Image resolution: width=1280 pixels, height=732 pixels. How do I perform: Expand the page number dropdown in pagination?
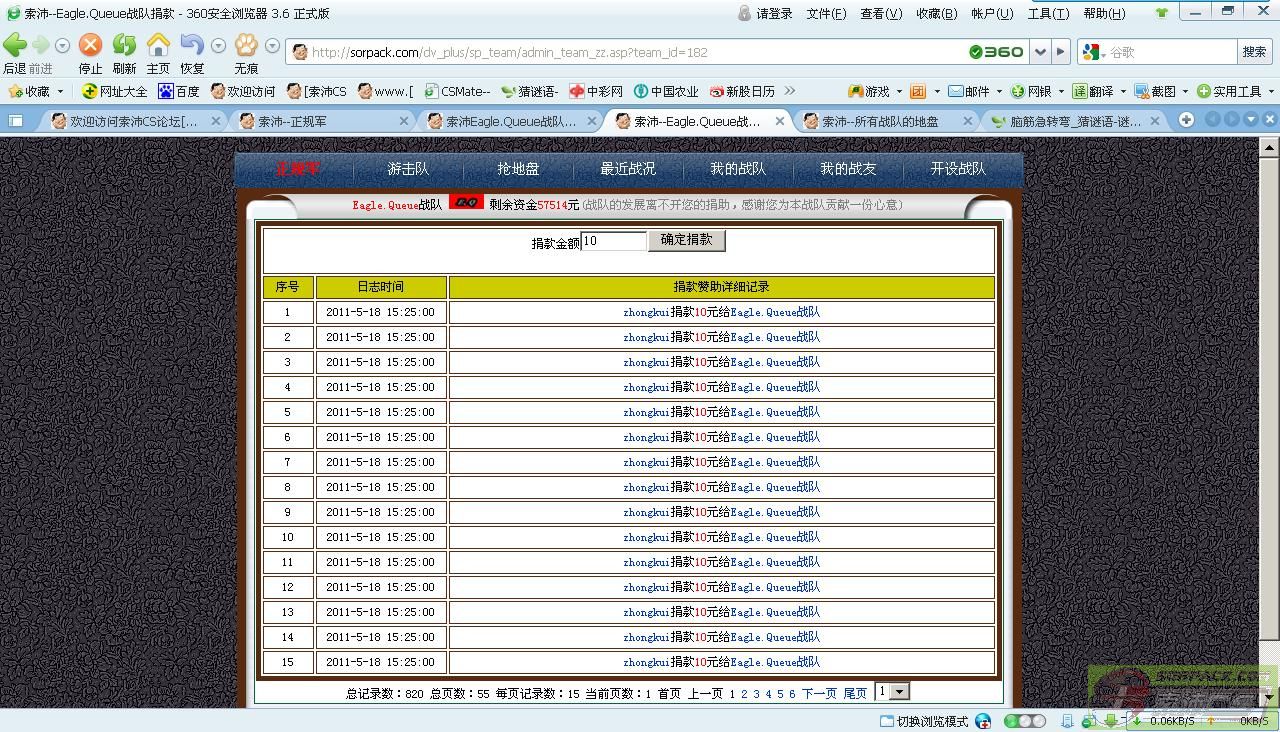click(x=899, y=692)
